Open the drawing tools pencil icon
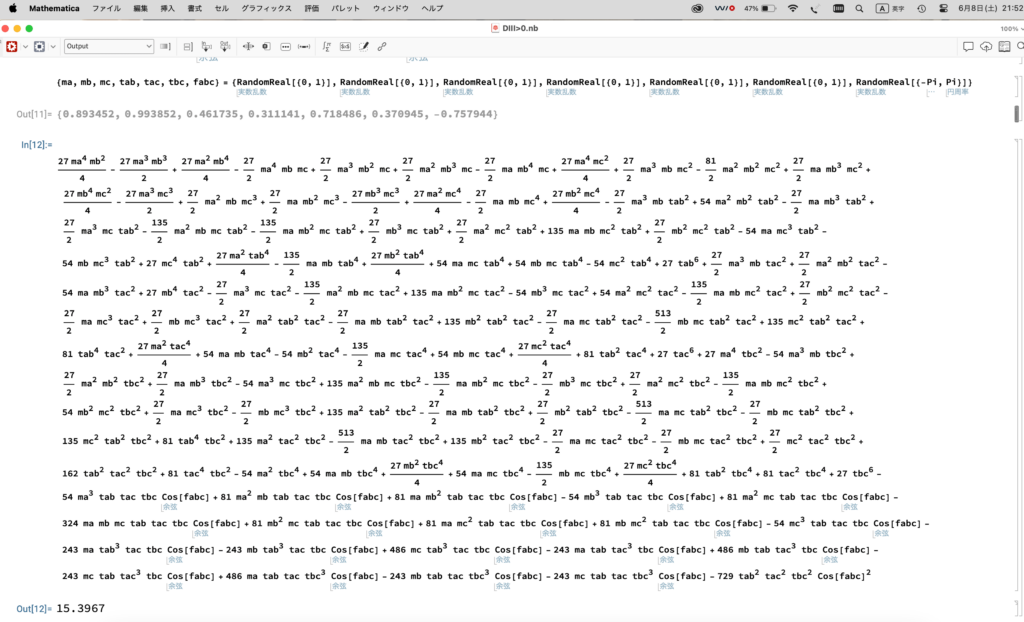This screenshot has height=622, width=1024. coord(364,46)
